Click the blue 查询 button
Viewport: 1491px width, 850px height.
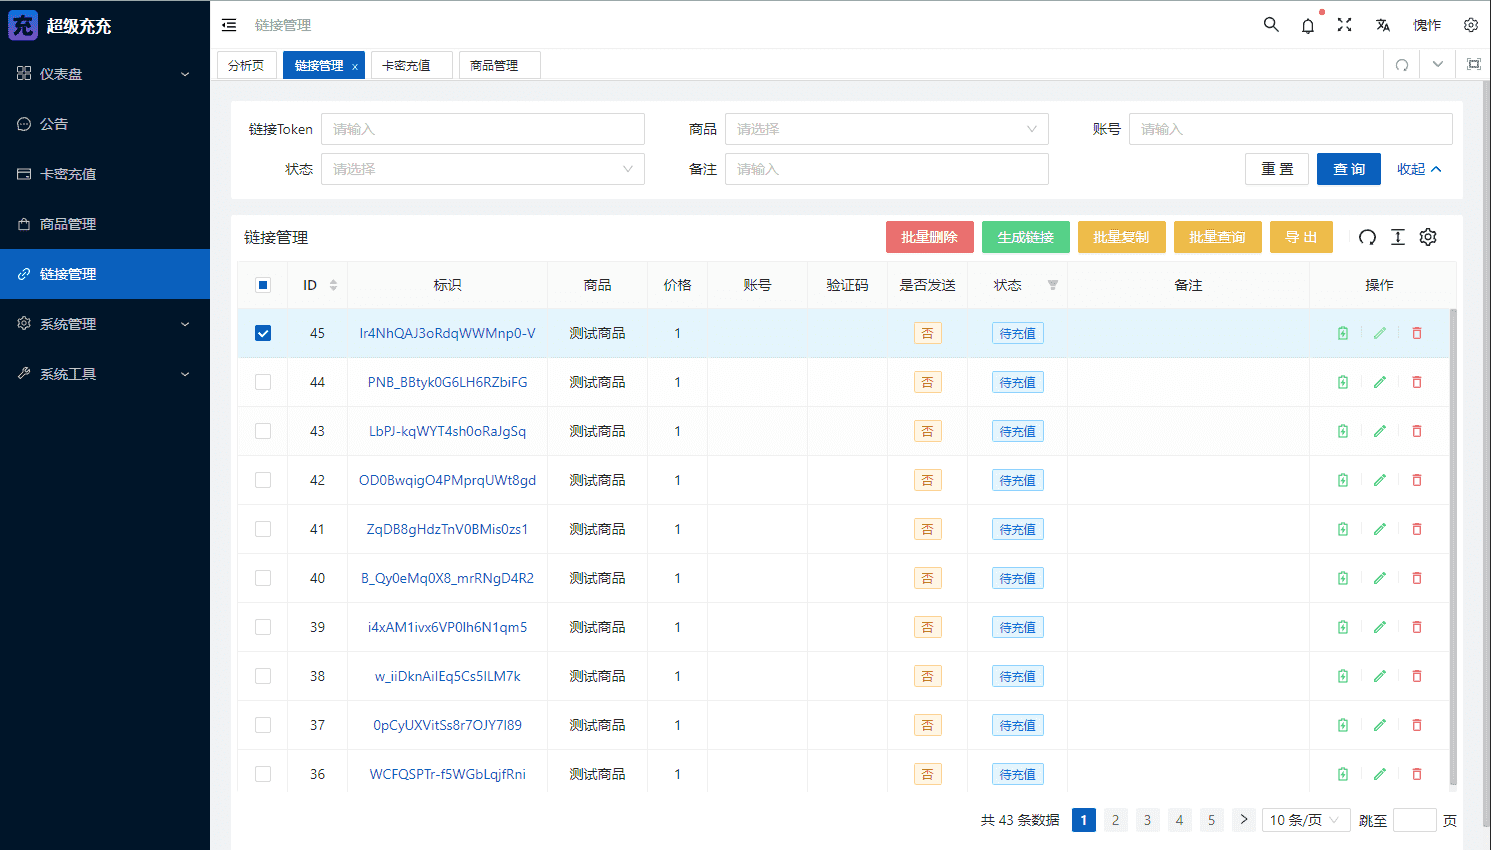(x=1348, y=169)
